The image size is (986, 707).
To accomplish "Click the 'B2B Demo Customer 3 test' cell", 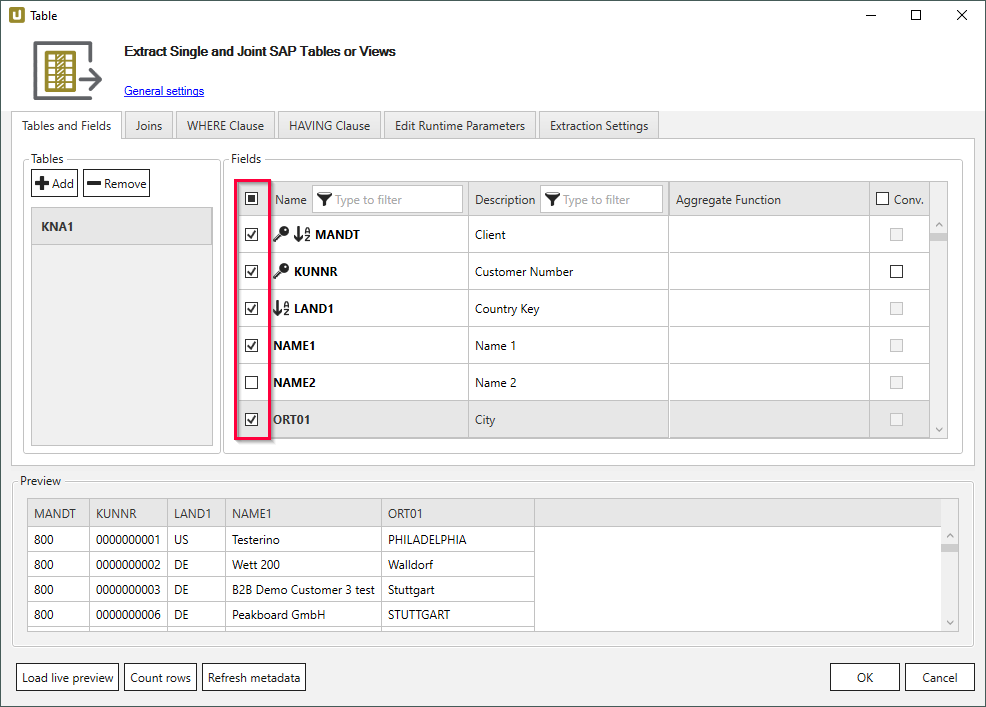I will [x=303, y=589].
